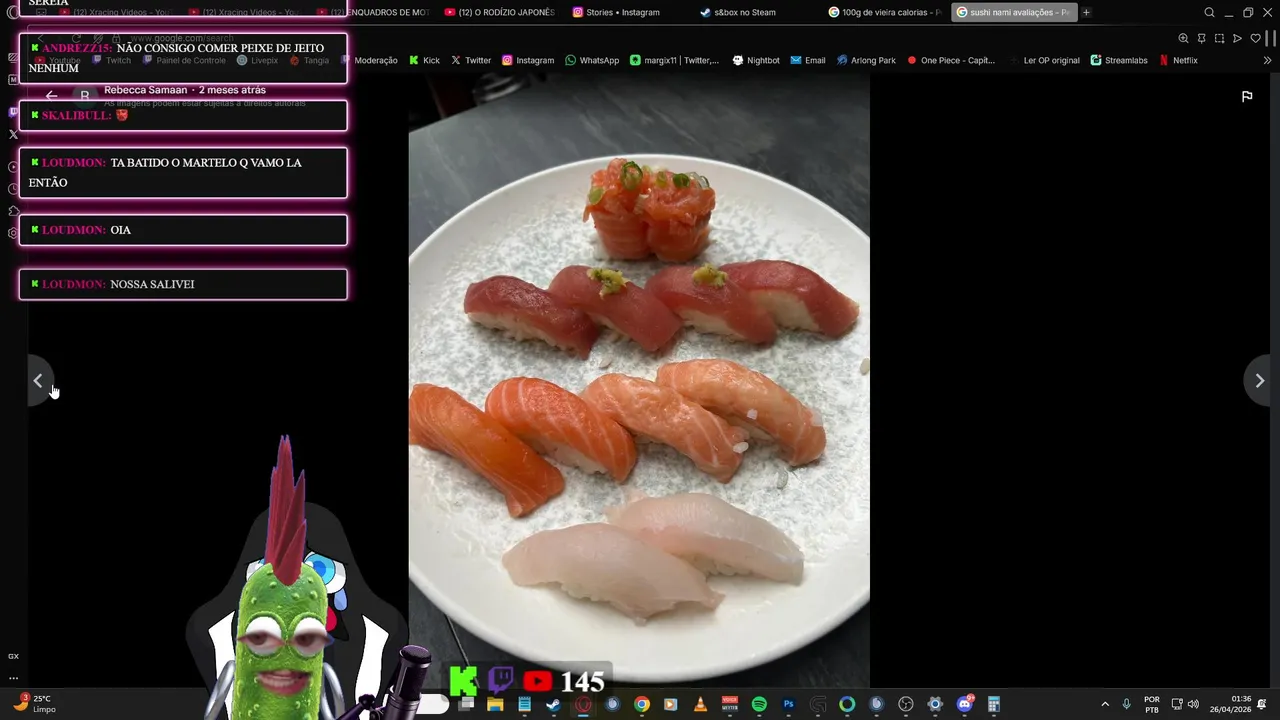Image resolution: width=1280 pixels, height=720 pixels.
Task: Open the gear settings app in the taskbar
Action: 935,704
